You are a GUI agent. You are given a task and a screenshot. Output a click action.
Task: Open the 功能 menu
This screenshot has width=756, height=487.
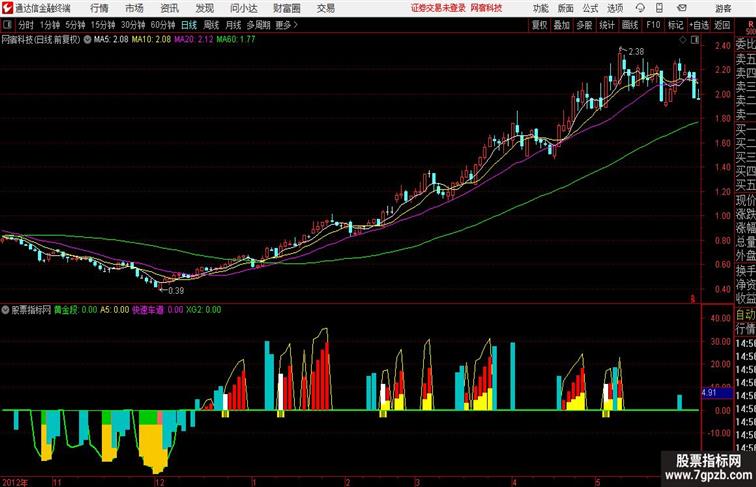540,8
